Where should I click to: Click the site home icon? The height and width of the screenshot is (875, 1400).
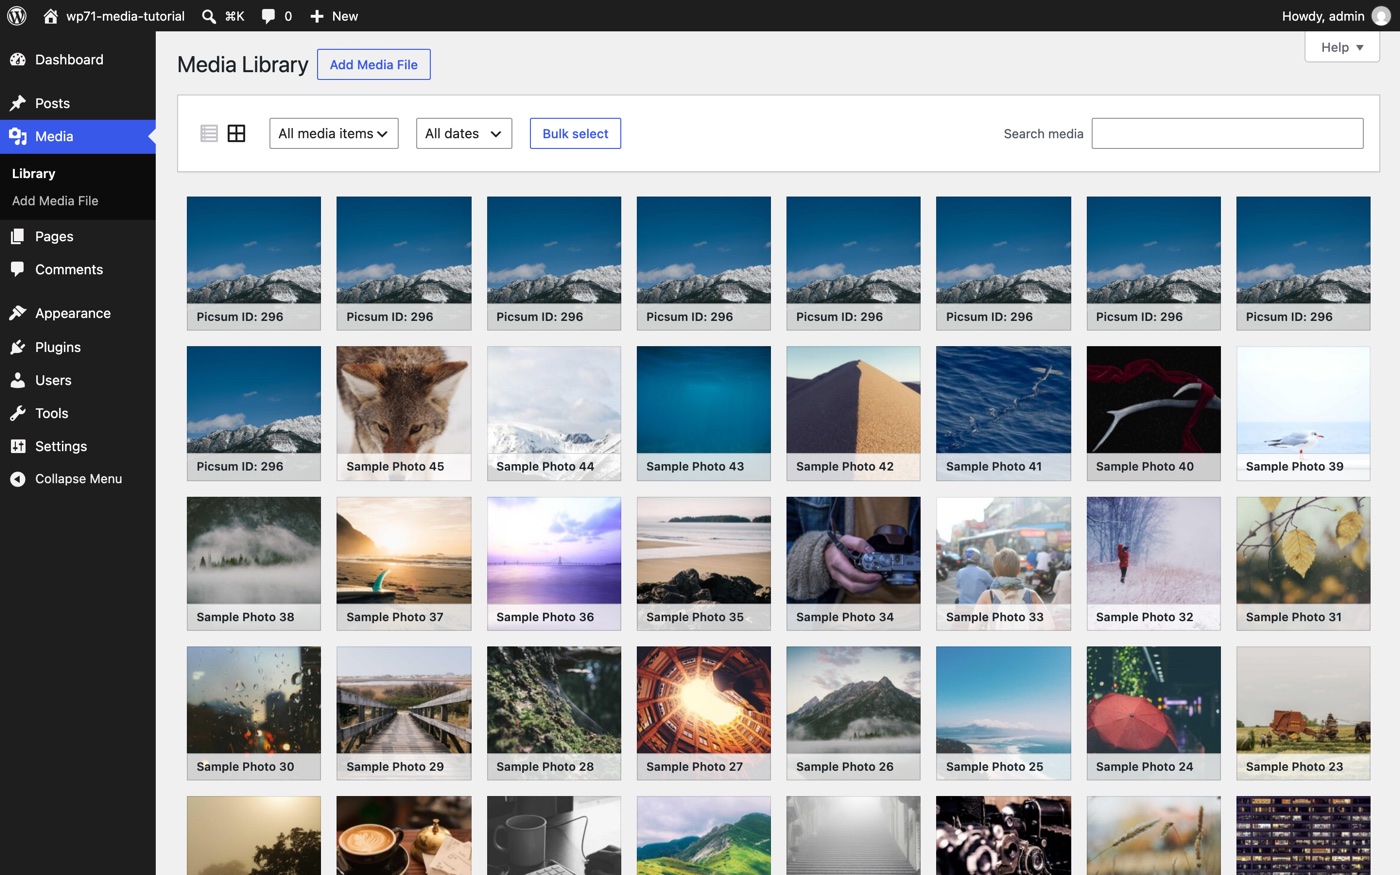(x=50, y=16)
